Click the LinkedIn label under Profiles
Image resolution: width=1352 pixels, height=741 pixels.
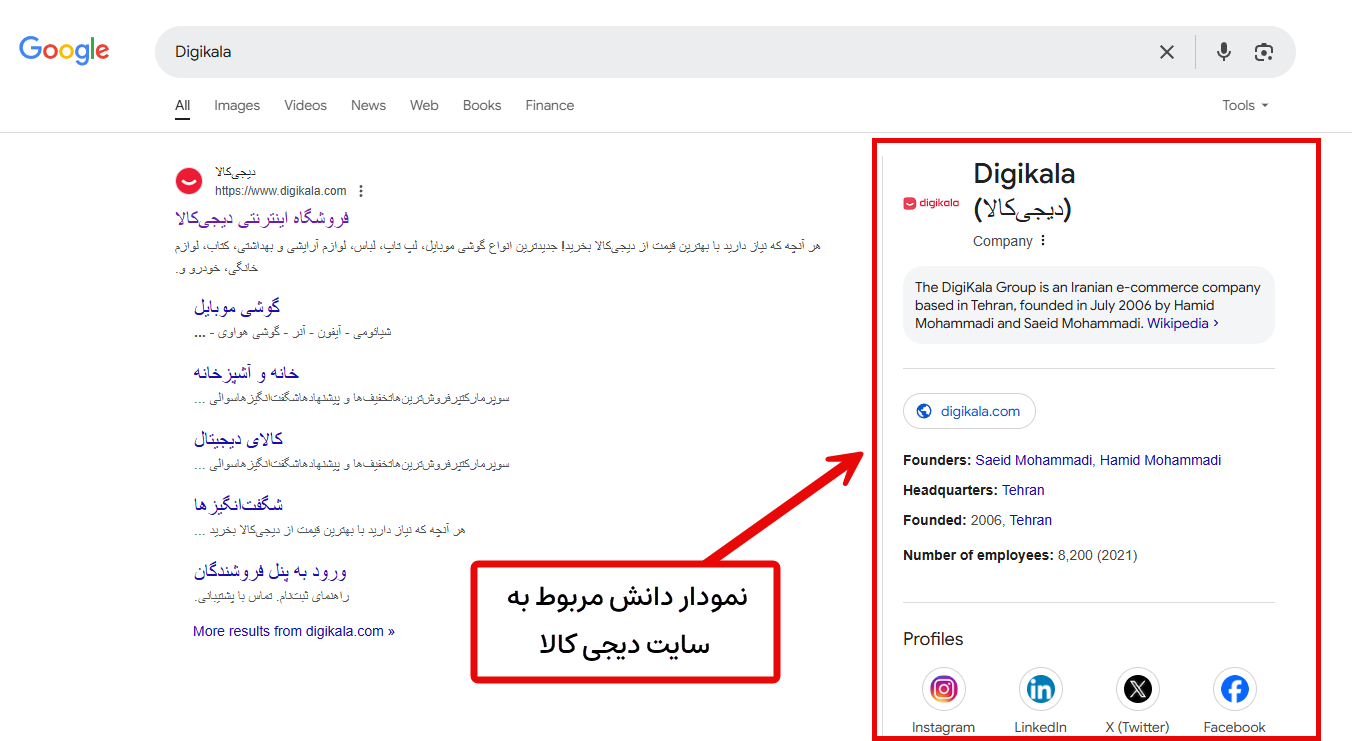point(1040,727)
